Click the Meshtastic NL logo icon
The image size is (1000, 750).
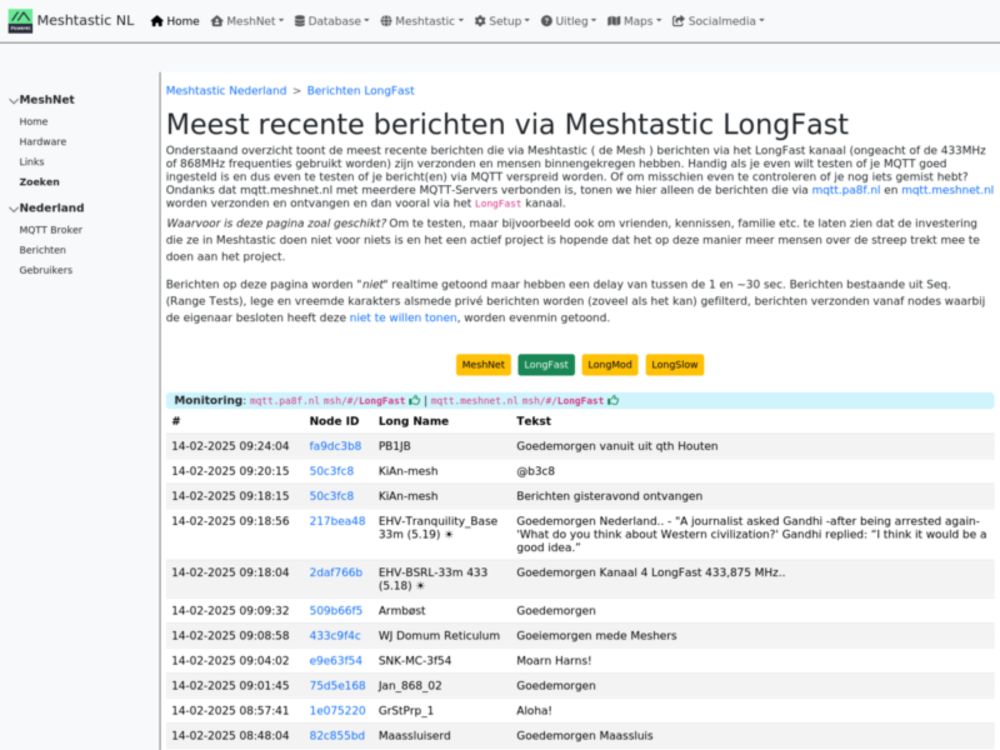pyautogui.click(x=20, y=21)
